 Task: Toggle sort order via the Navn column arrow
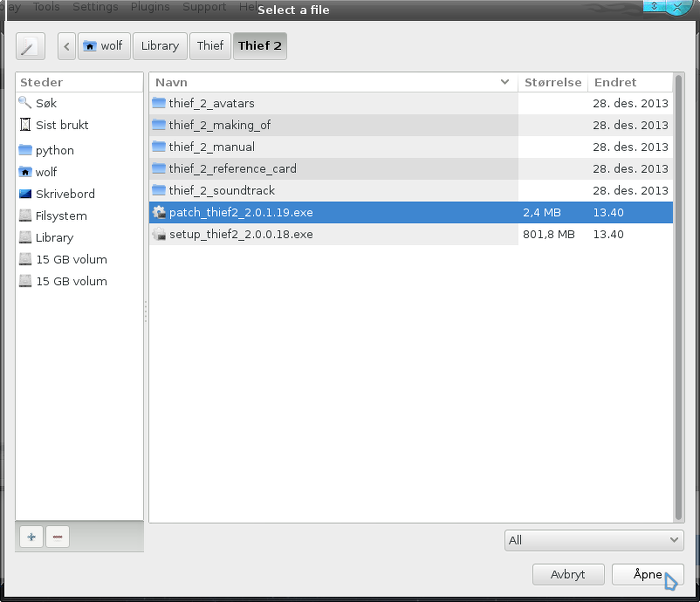[x=505, y=82]
